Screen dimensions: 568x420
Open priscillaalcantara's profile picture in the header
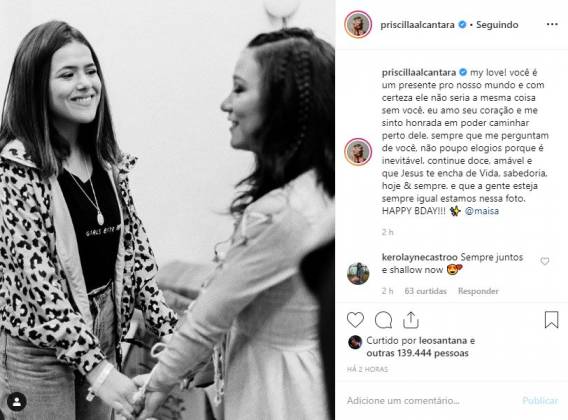pyautogui.click(x=358, y=25)
